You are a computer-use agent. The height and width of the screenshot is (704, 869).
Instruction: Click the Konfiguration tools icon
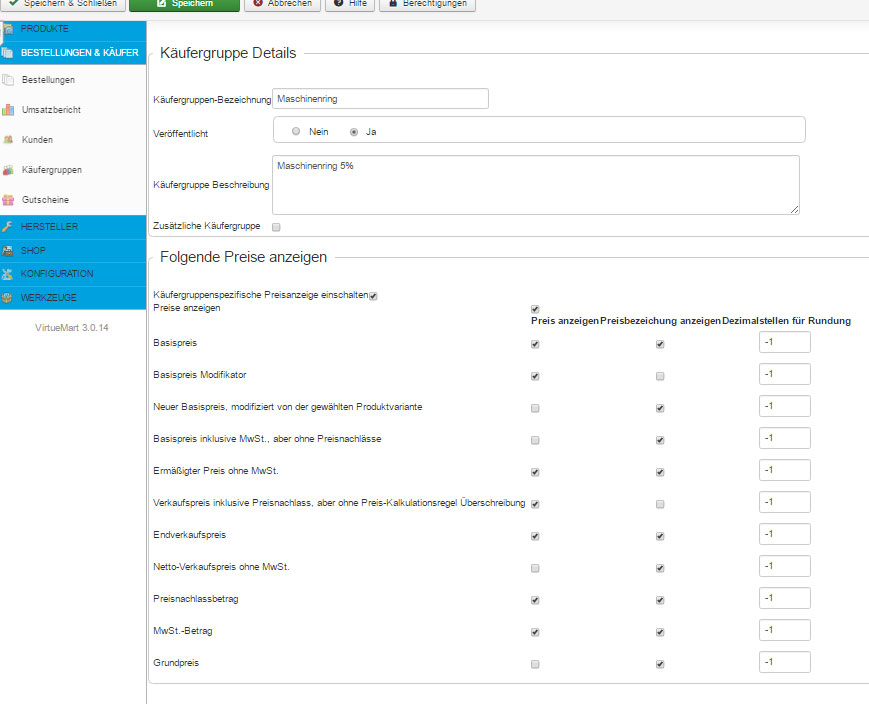coord(8,274)
